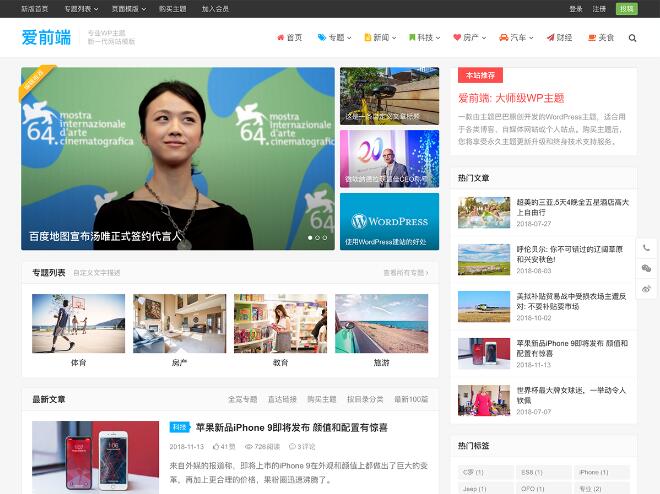Open the 财经 finance nav item
Image resolution: width=660 pixels, height=494 pixels.
[559, 37]
